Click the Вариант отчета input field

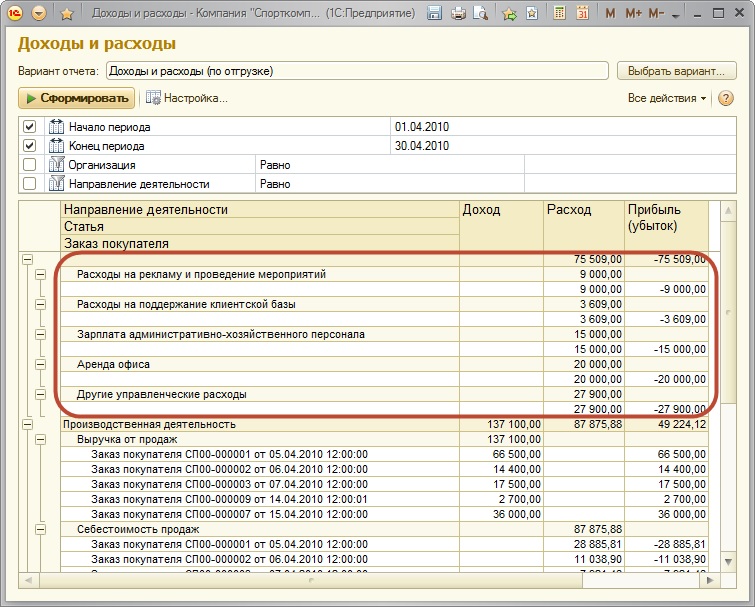[x=356, y=71]
